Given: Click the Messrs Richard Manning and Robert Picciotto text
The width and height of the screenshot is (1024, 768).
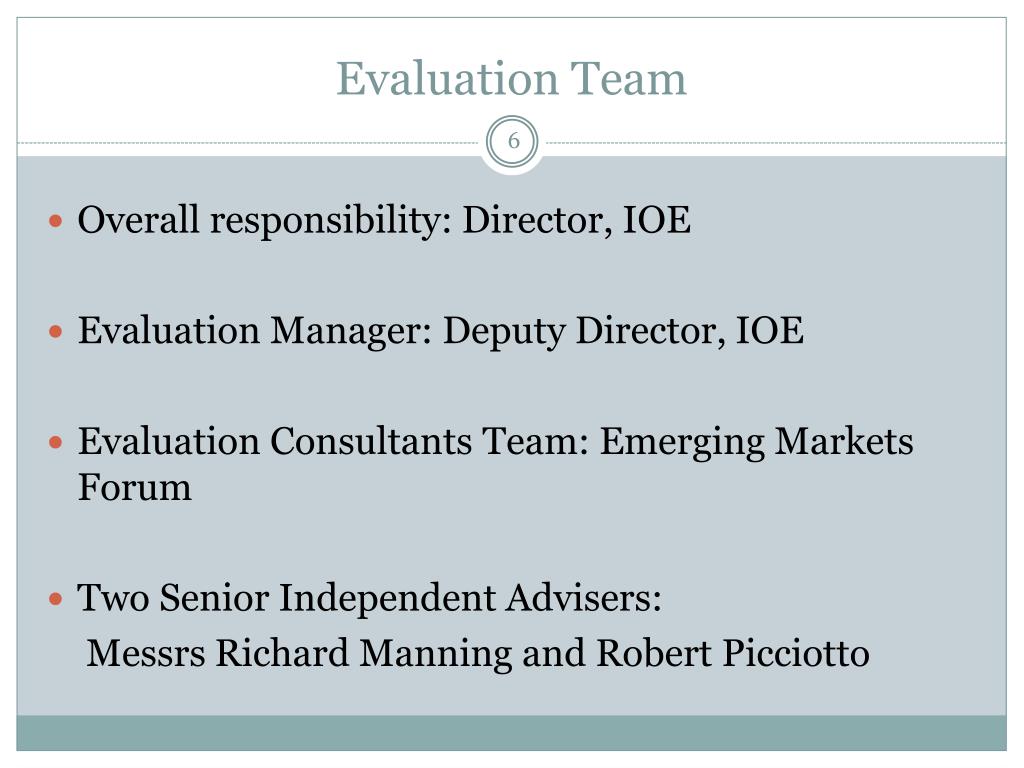Looking at the screenshot, I should pos(478,654).
